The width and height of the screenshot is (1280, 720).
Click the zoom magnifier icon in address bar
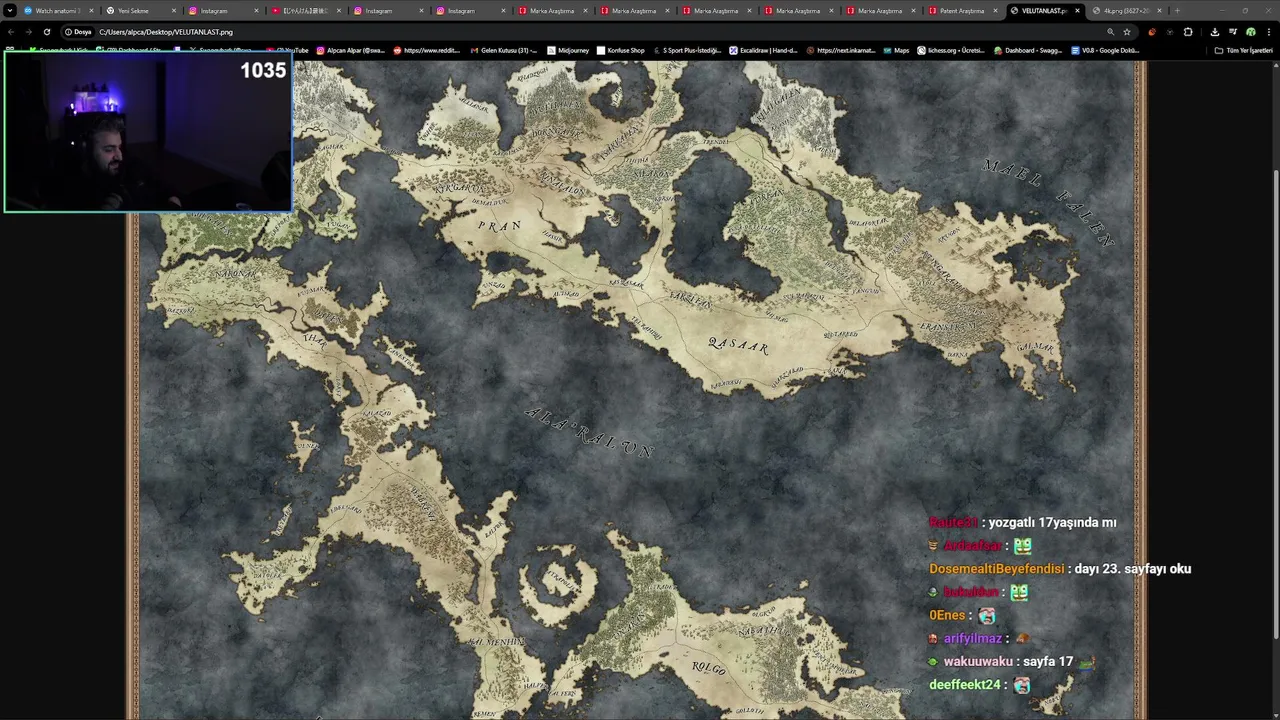pos(1110,32)
